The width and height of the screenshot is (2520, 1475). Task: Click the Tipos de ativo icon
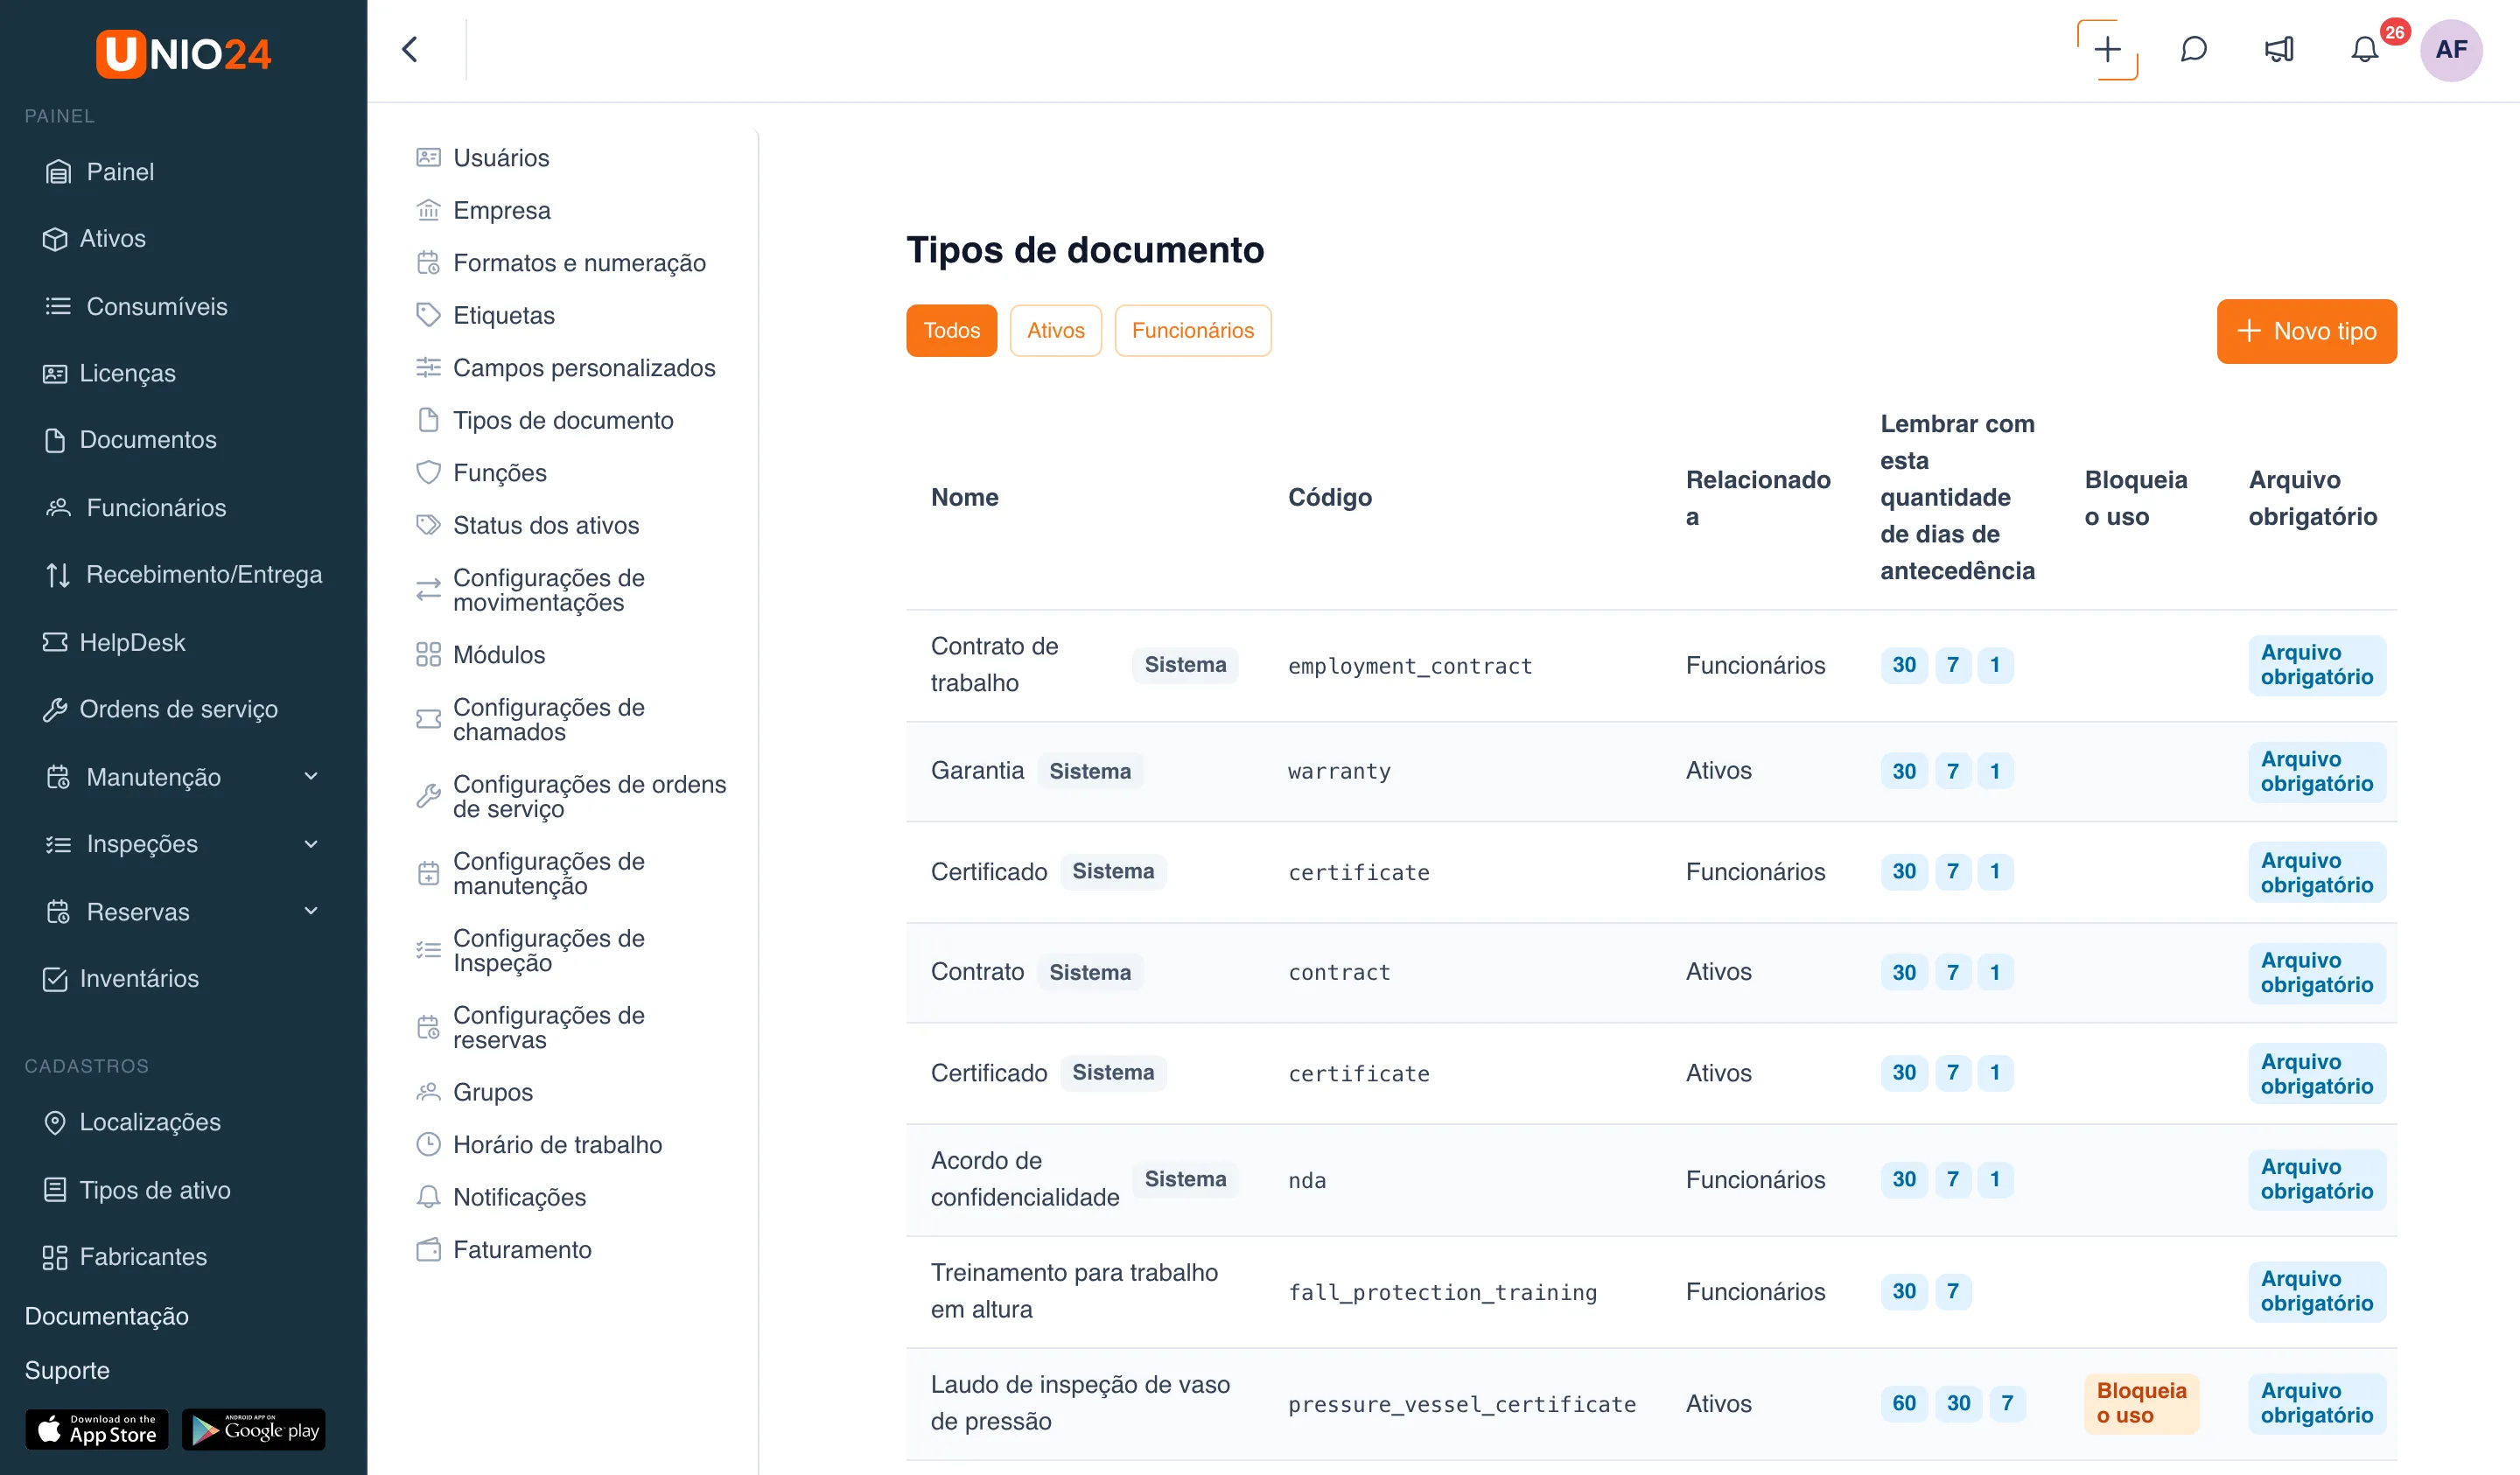(x=55, y=1190)
